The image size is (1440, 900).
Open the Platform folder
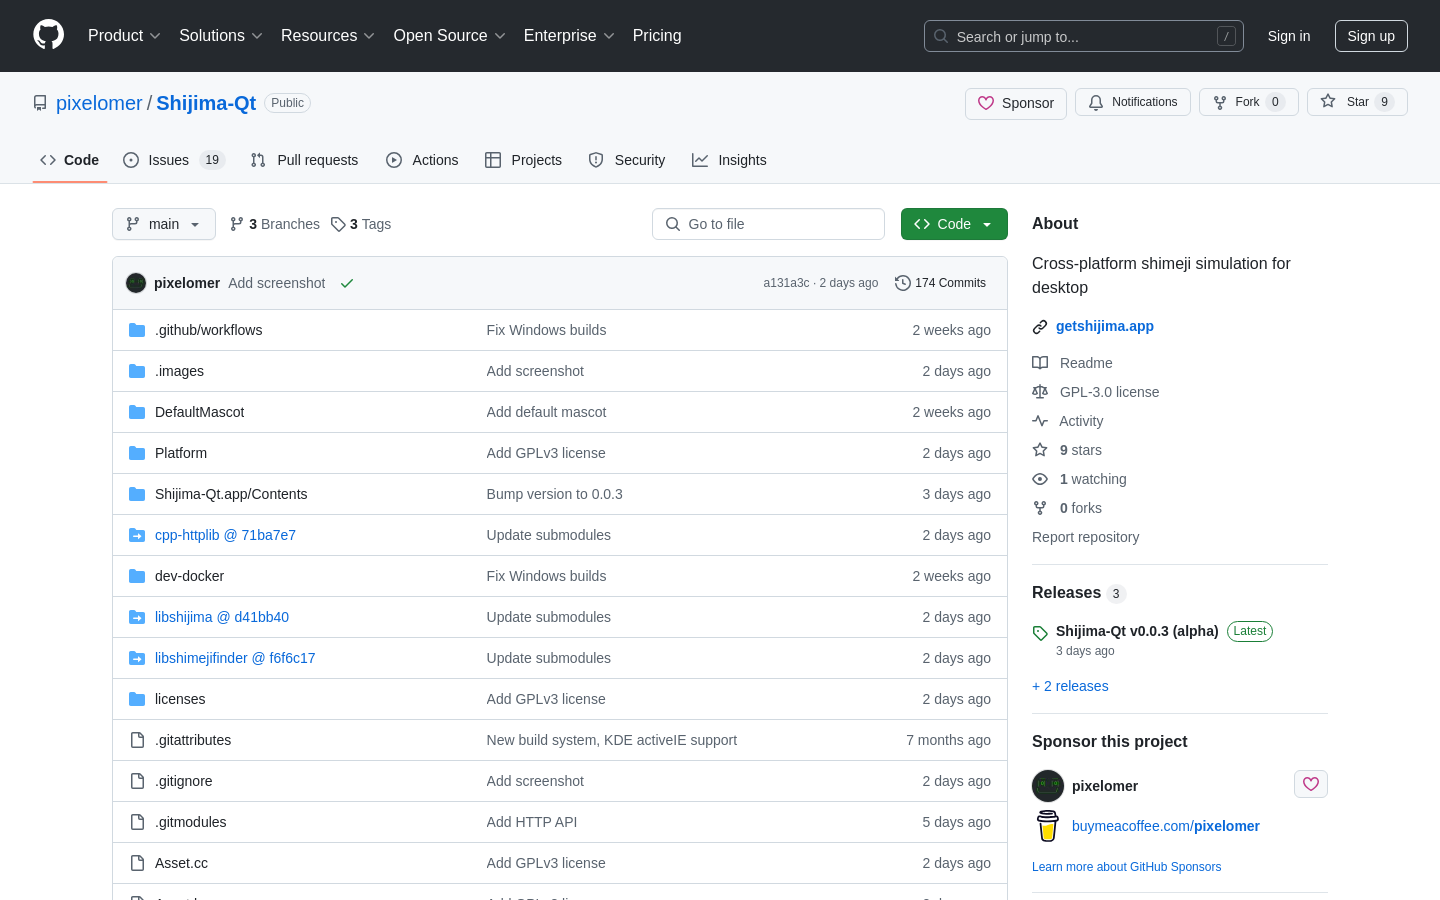click(181, 453)
